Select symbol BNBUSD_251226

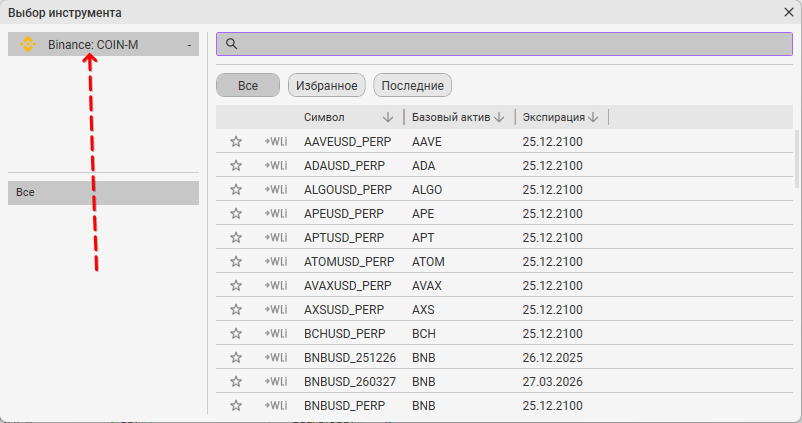350,358
